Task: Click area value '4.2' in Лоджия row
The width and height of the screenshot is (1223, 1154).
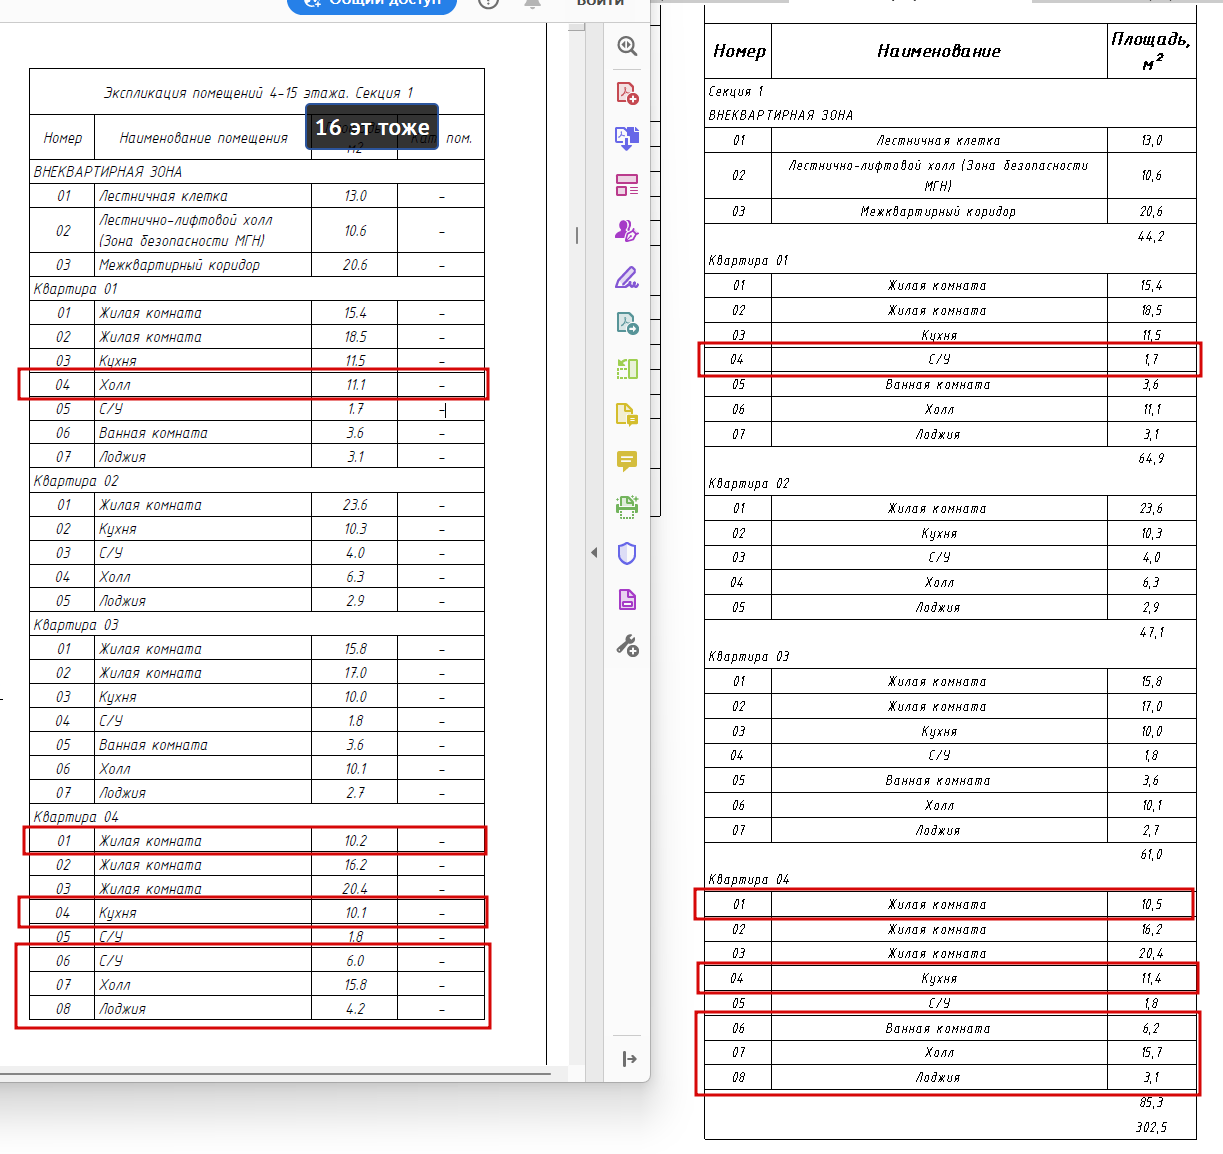Action: click(x=355, y=1009)
